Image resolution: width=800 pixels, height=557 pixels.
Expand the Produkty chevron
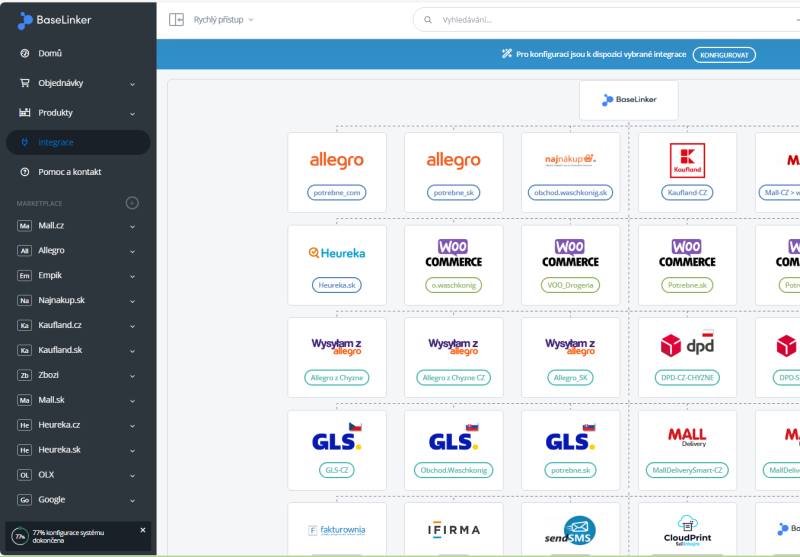point(132,113)
